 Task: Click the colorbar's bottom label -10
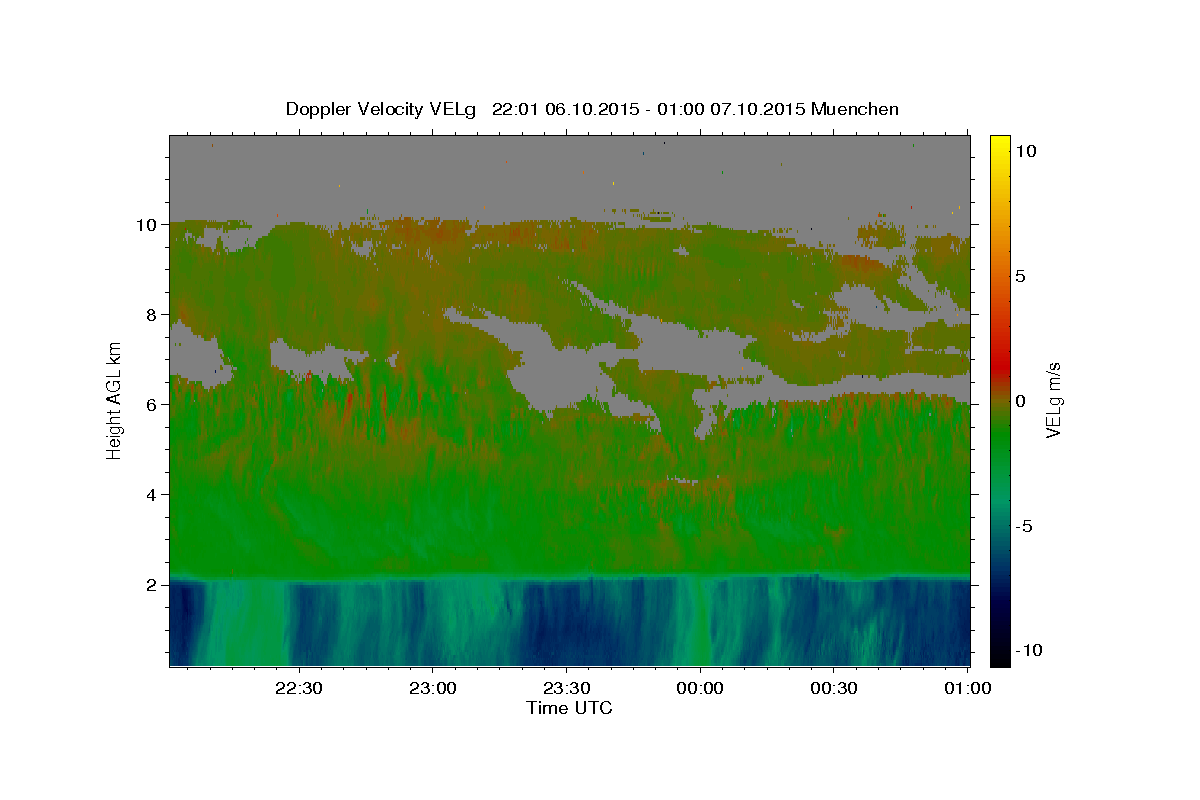coord(1029,651)
